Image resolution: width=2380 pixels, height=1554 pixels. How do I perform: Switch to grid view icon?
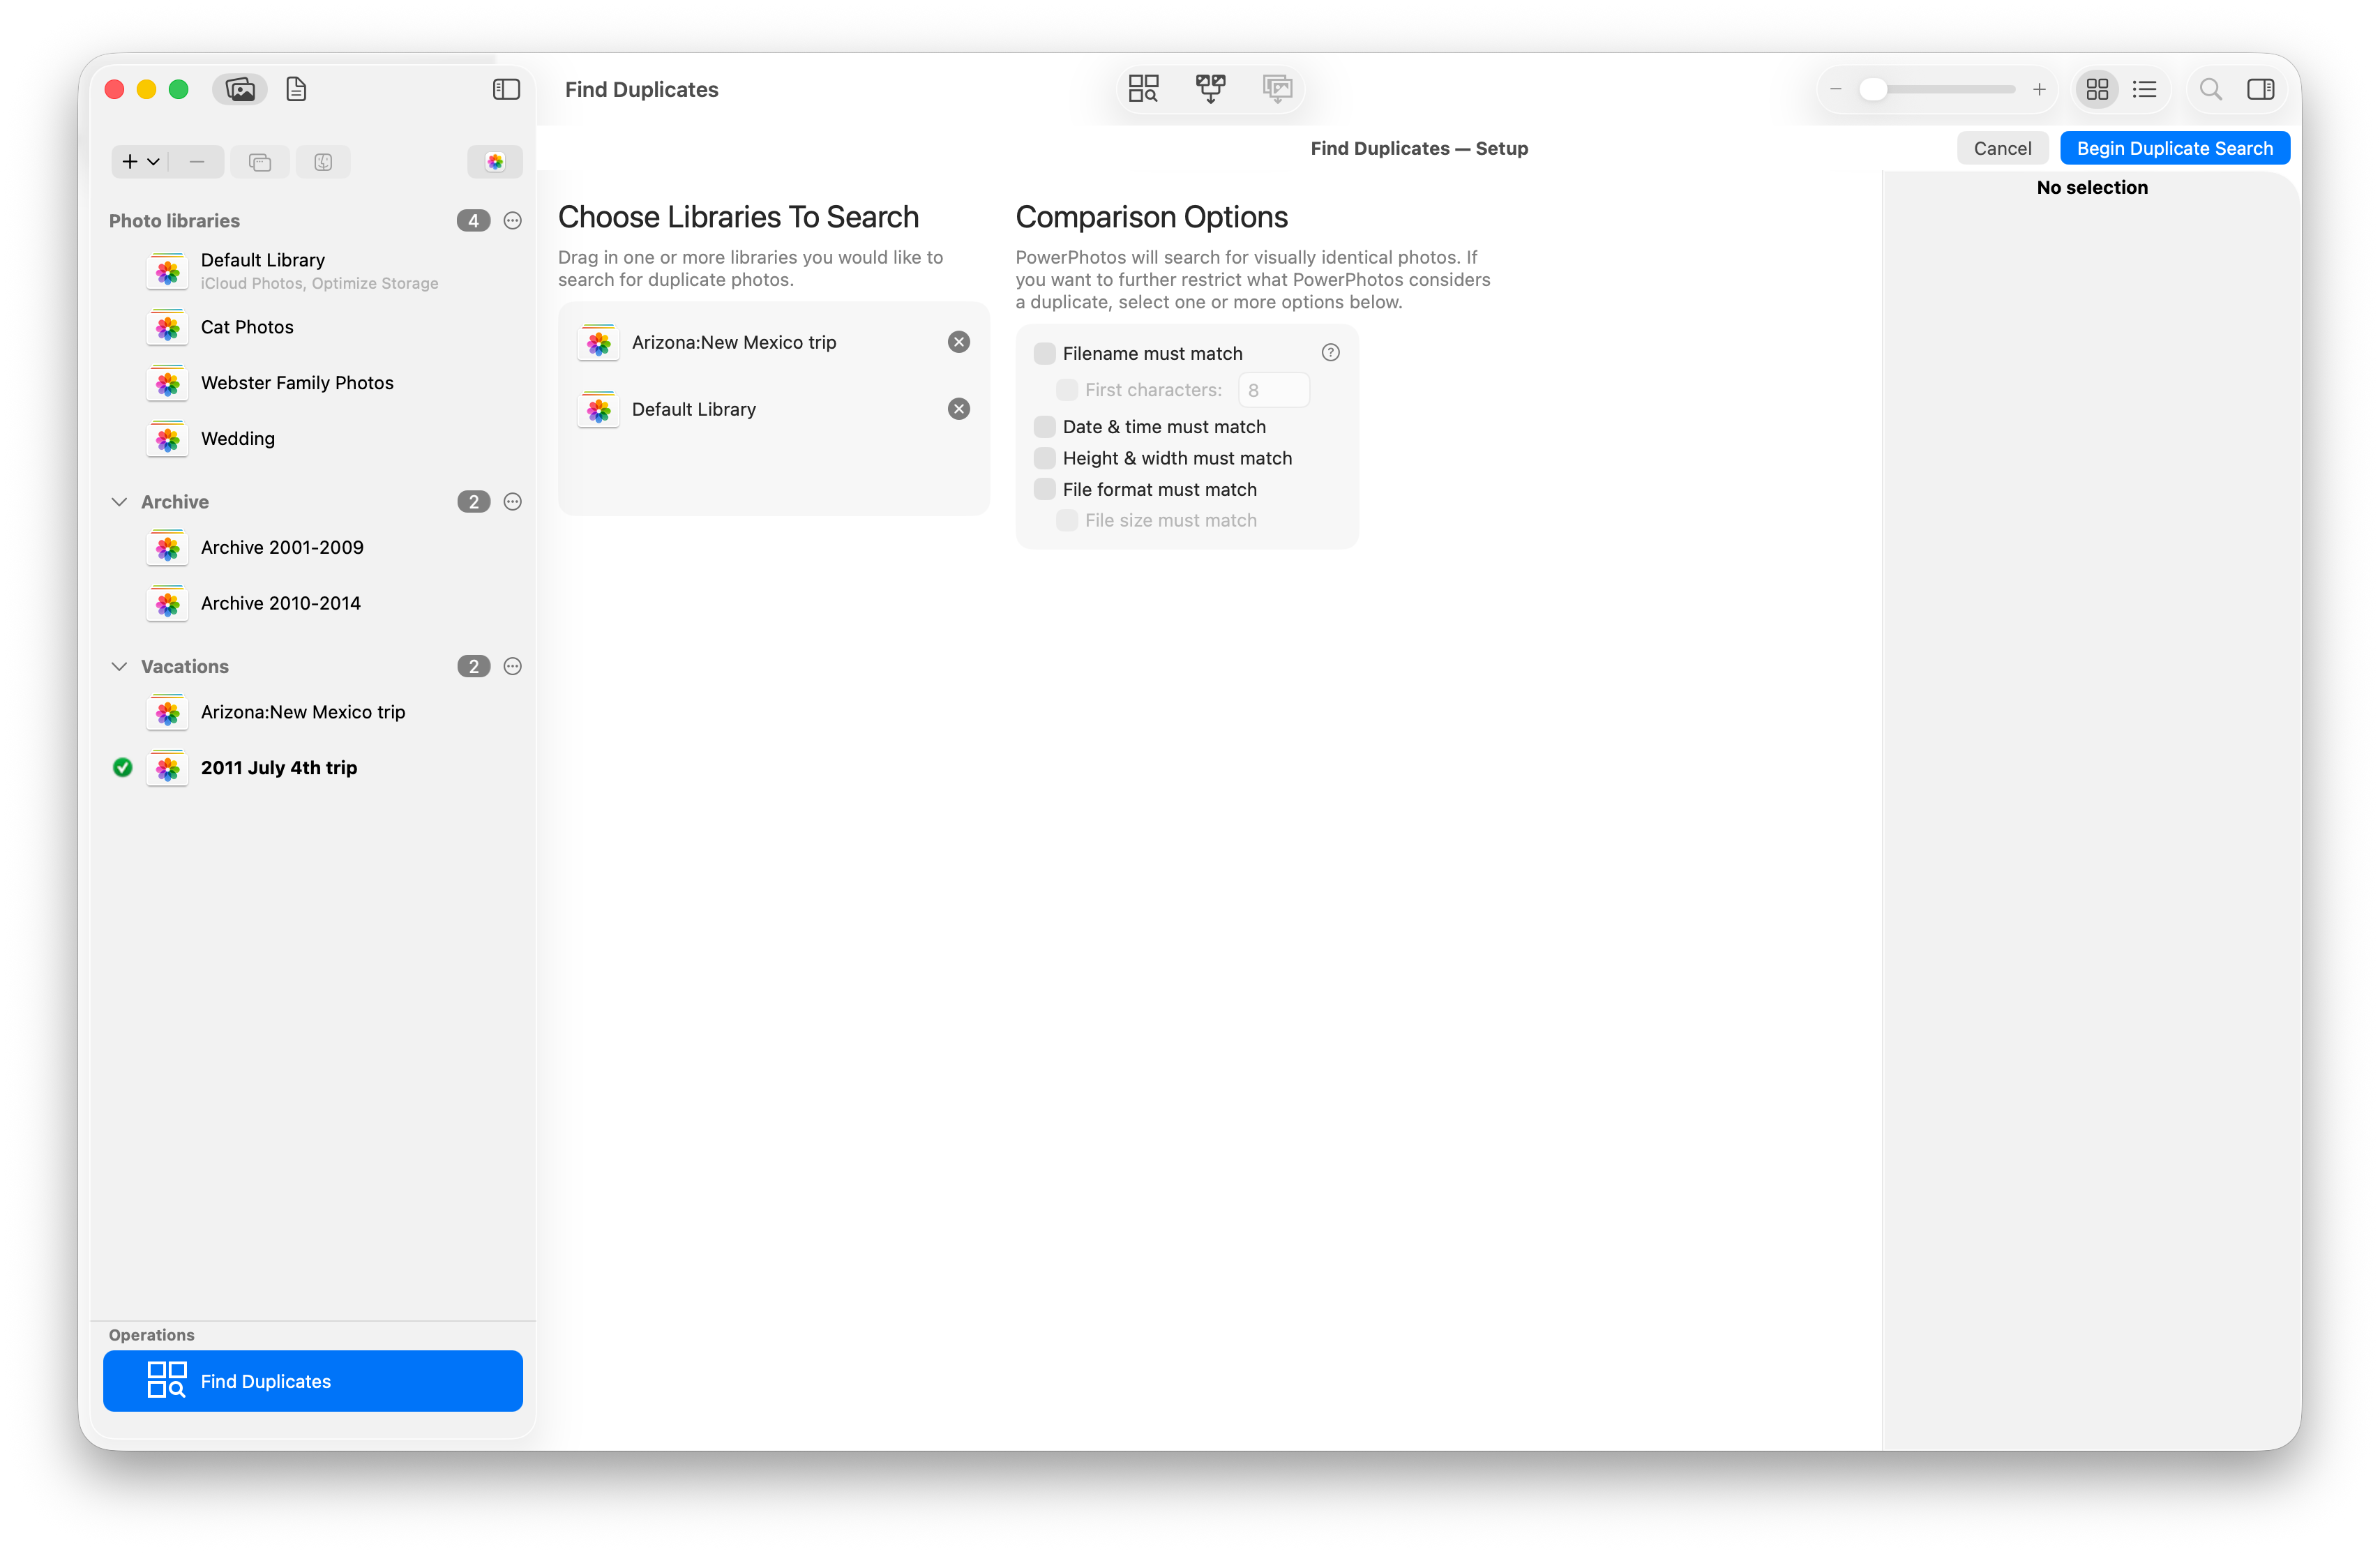[x=2097, y=89]
